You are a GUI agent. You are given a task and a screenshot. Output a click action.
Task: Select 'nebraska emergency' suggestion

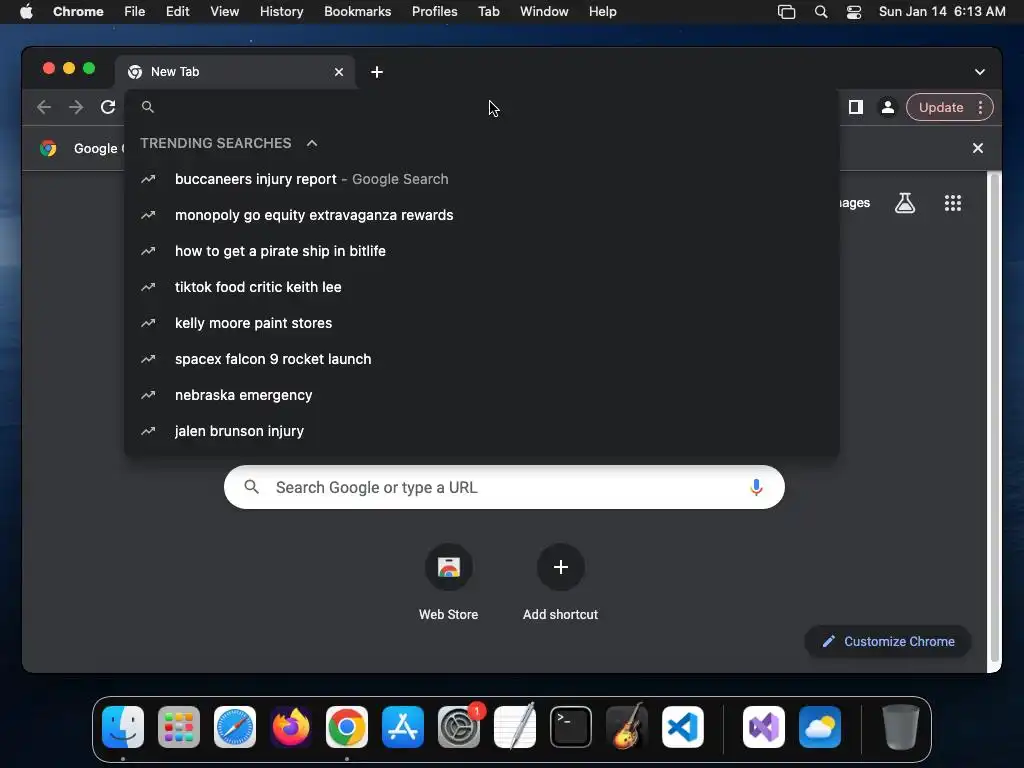482,395
